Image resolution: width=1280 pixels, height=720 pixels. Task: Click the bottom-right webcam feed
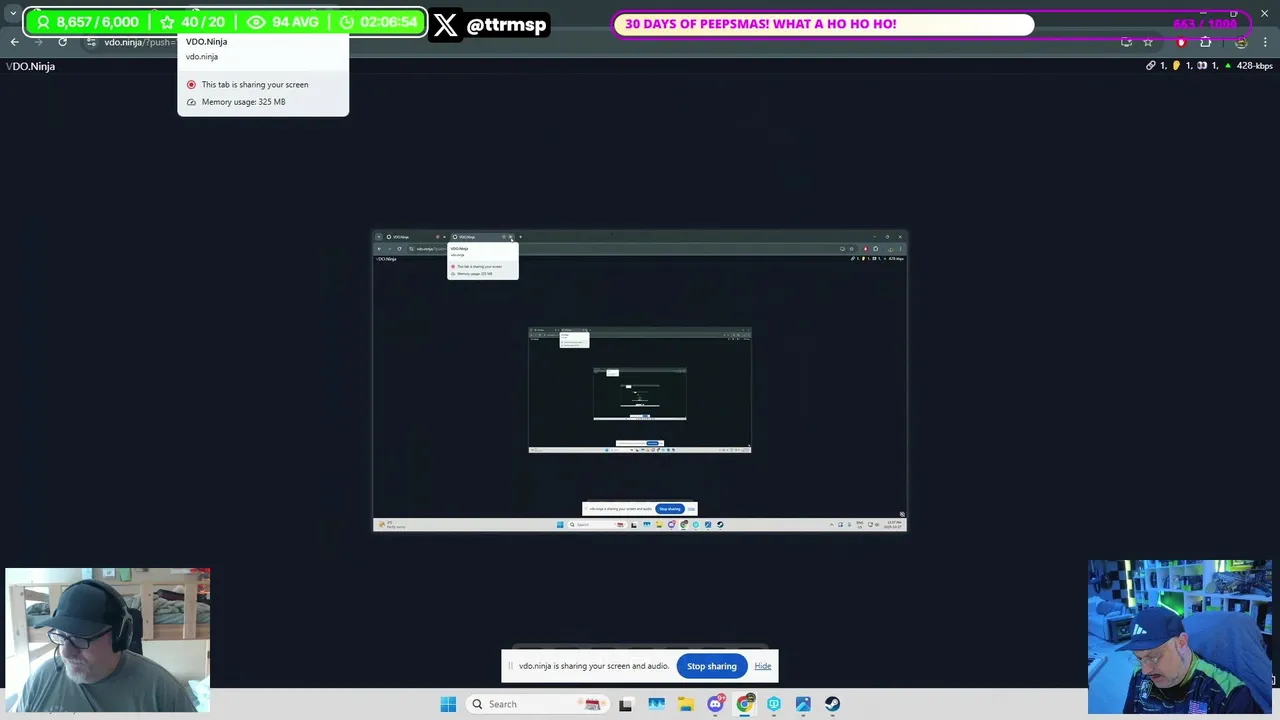pos(1180,637)
